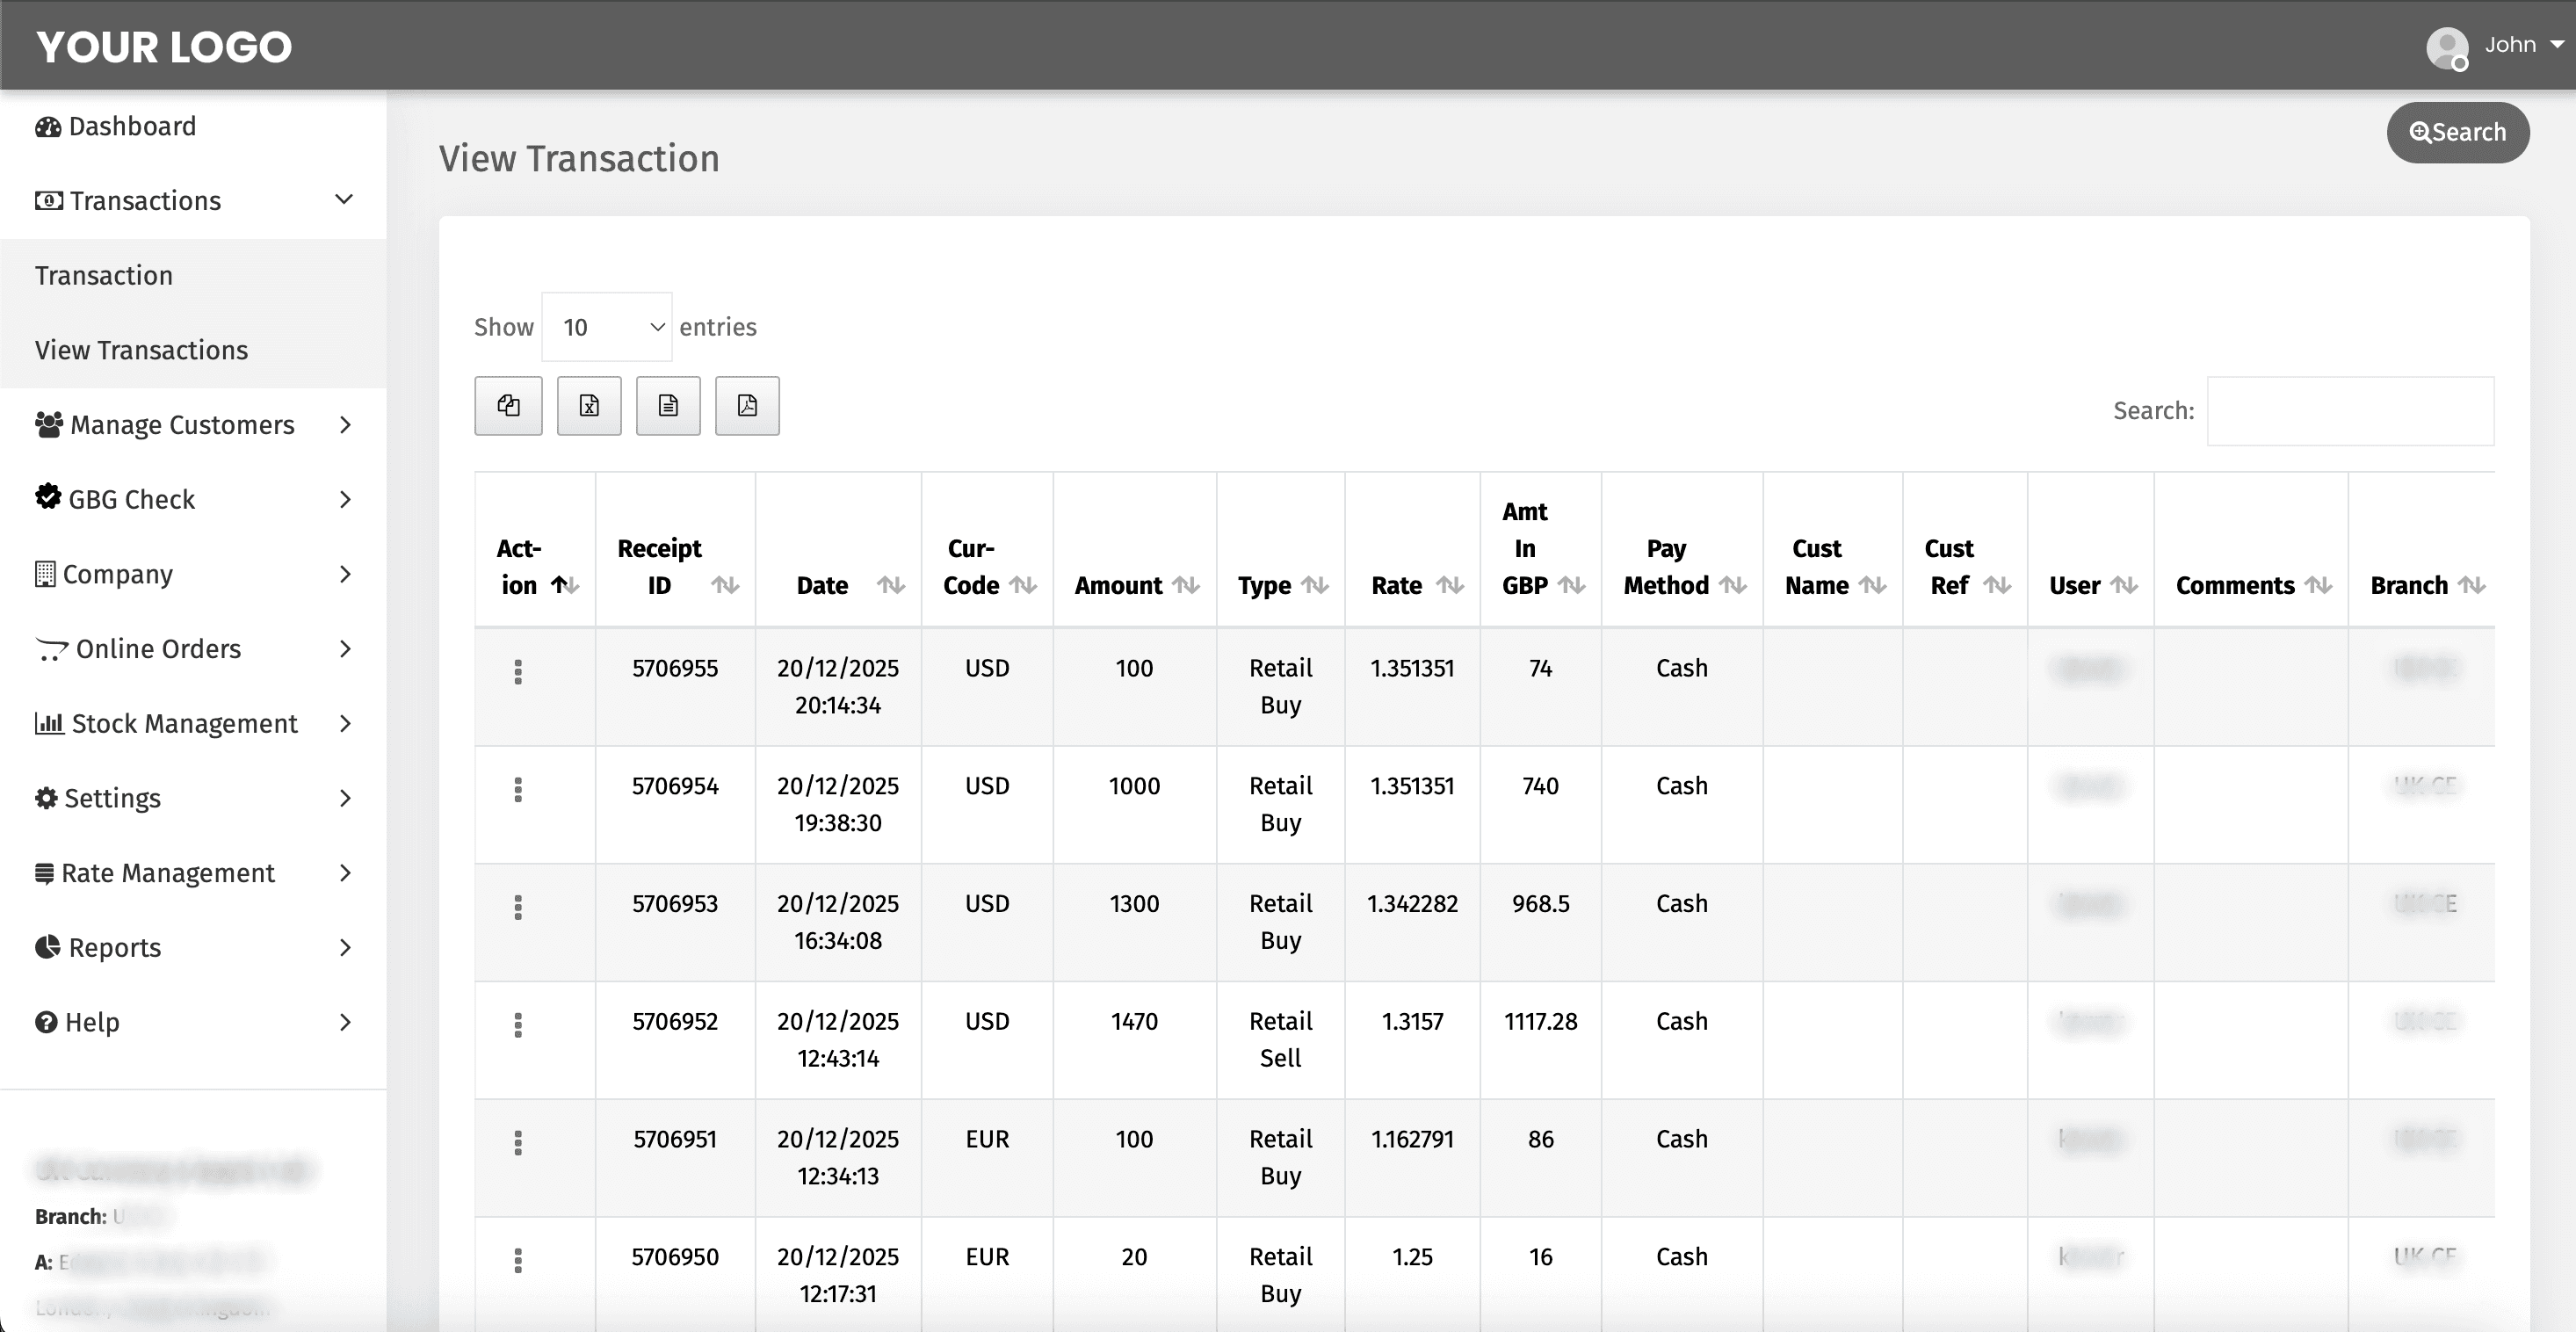Toggle sorting on the Amount column
This screenshot has height=1332, width=2576.
click(1187, 585)
